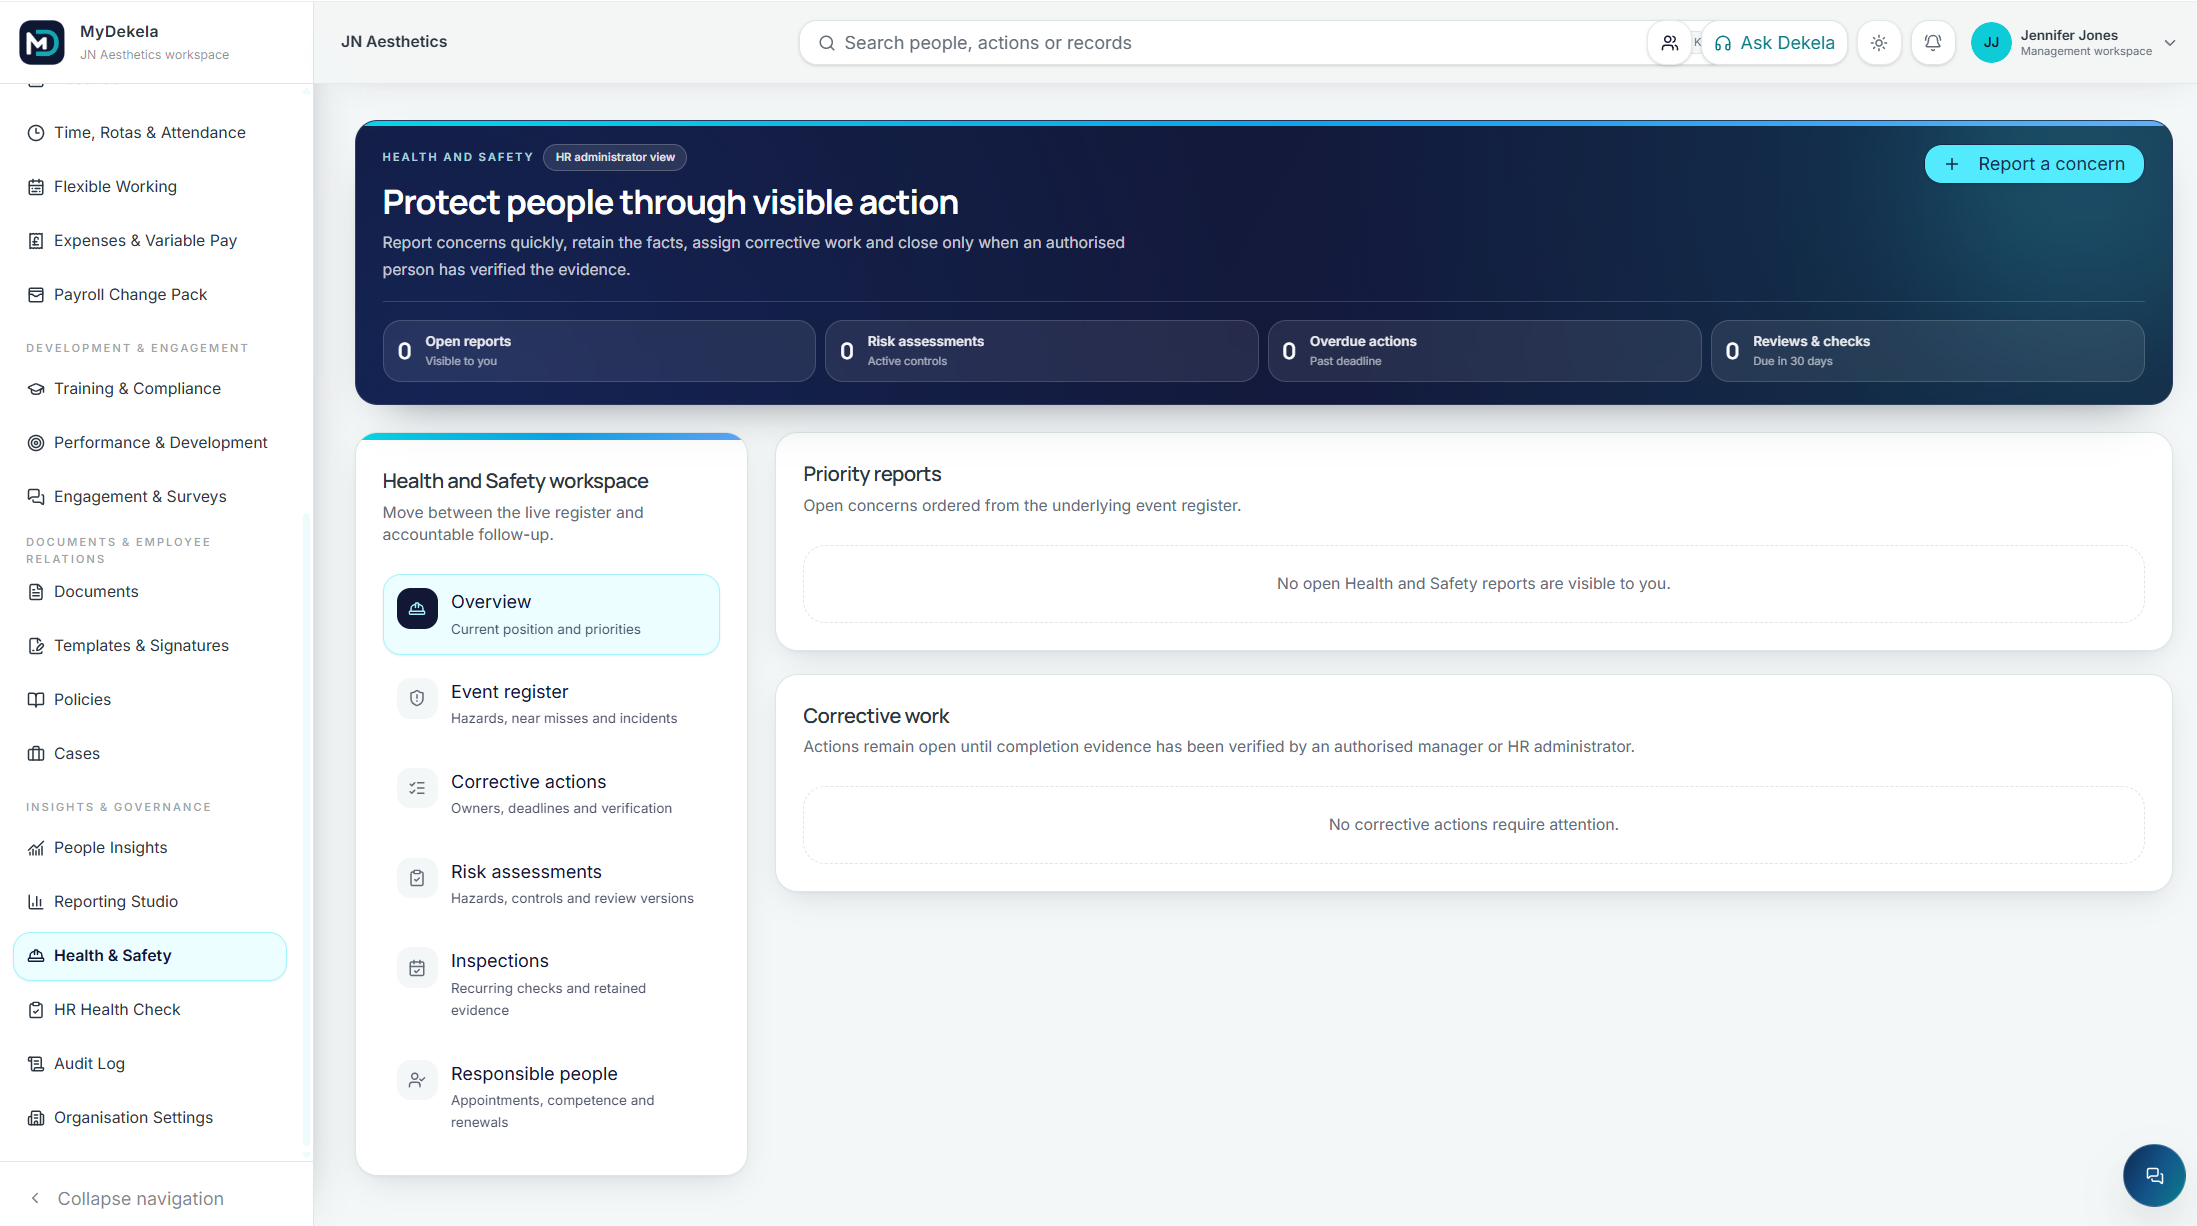Open HR Health Check
Image resolution: width=2197 pixels, height=1226 pixels.
click(x=150, y=1010)
